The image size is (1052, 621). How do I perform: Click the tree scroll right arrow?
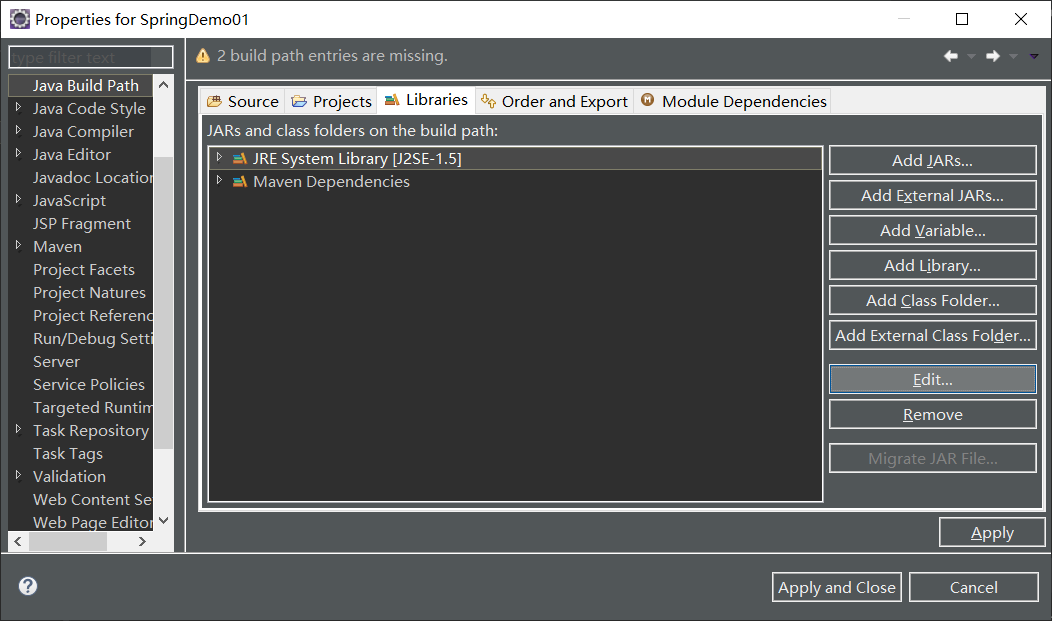pos(142,541)
